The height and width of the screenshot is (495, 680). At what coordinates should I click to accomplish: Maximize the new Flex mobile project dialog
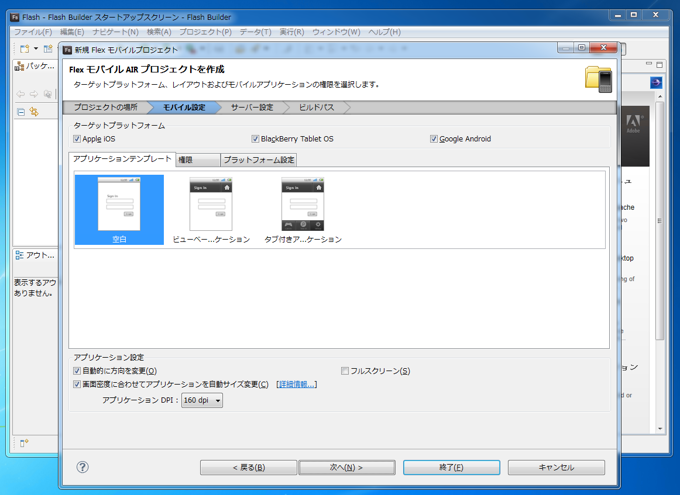[582, 48]
